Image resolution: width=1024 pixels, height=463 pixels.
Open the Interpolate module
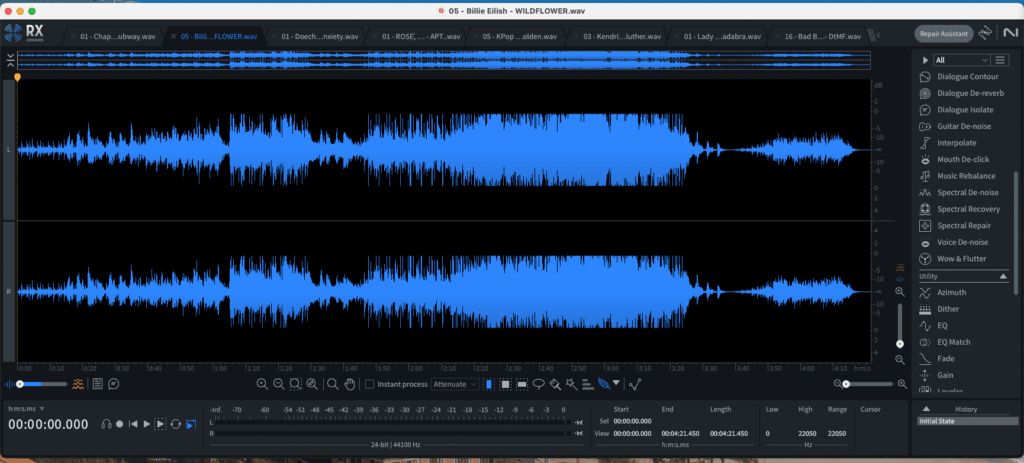tap(948, 143)
